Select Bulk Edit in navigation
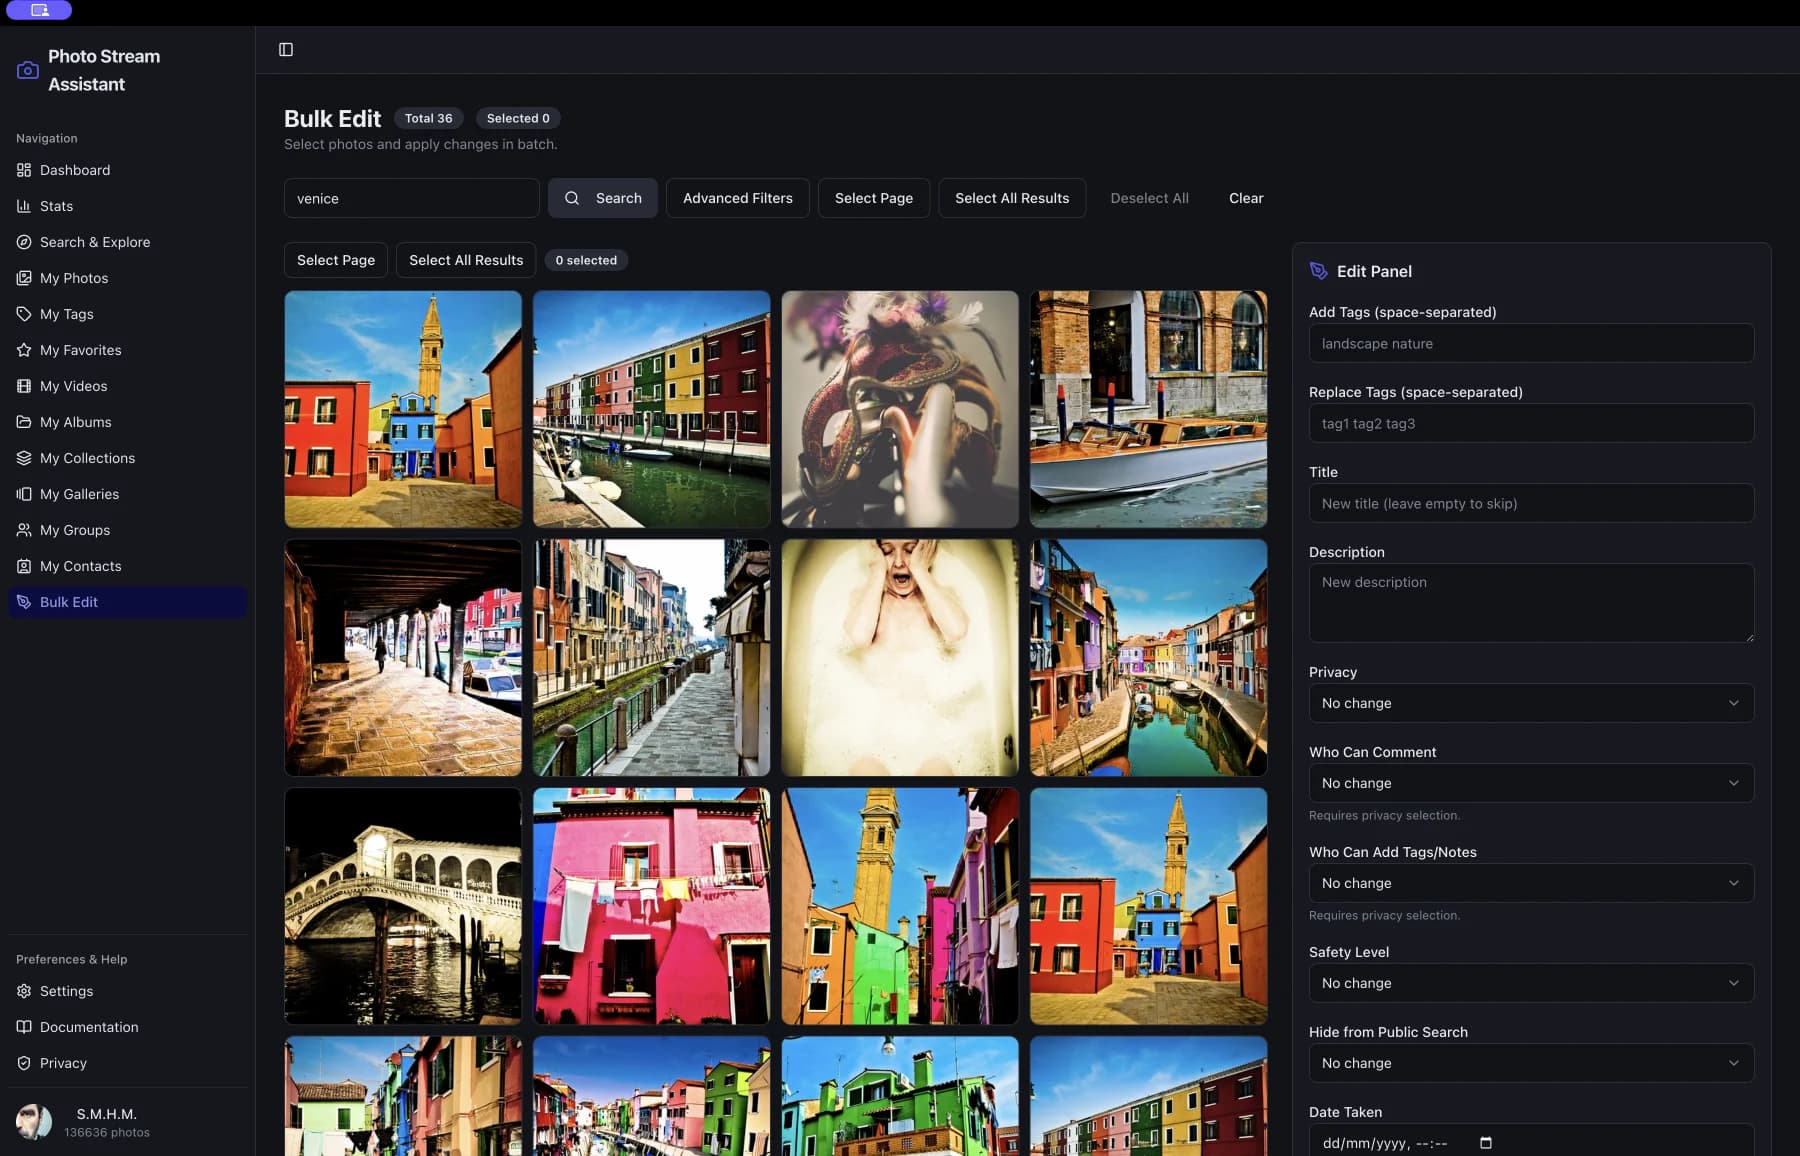This screenshot has width=1800, height=1156. pos(70,602)
